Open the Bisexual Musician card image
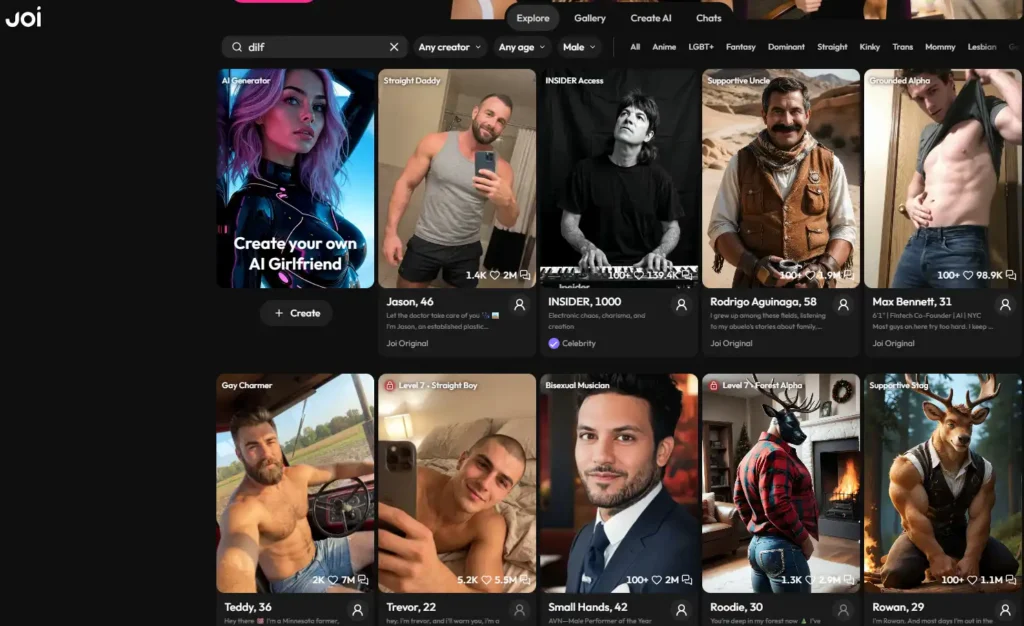This screenshot has width=1024, height=626. (619, 483)
